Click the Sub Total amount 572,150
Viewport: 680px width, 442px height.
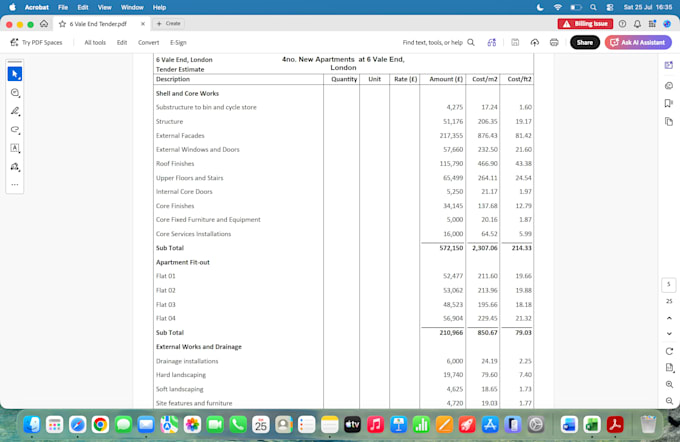[x=451, y=248]
